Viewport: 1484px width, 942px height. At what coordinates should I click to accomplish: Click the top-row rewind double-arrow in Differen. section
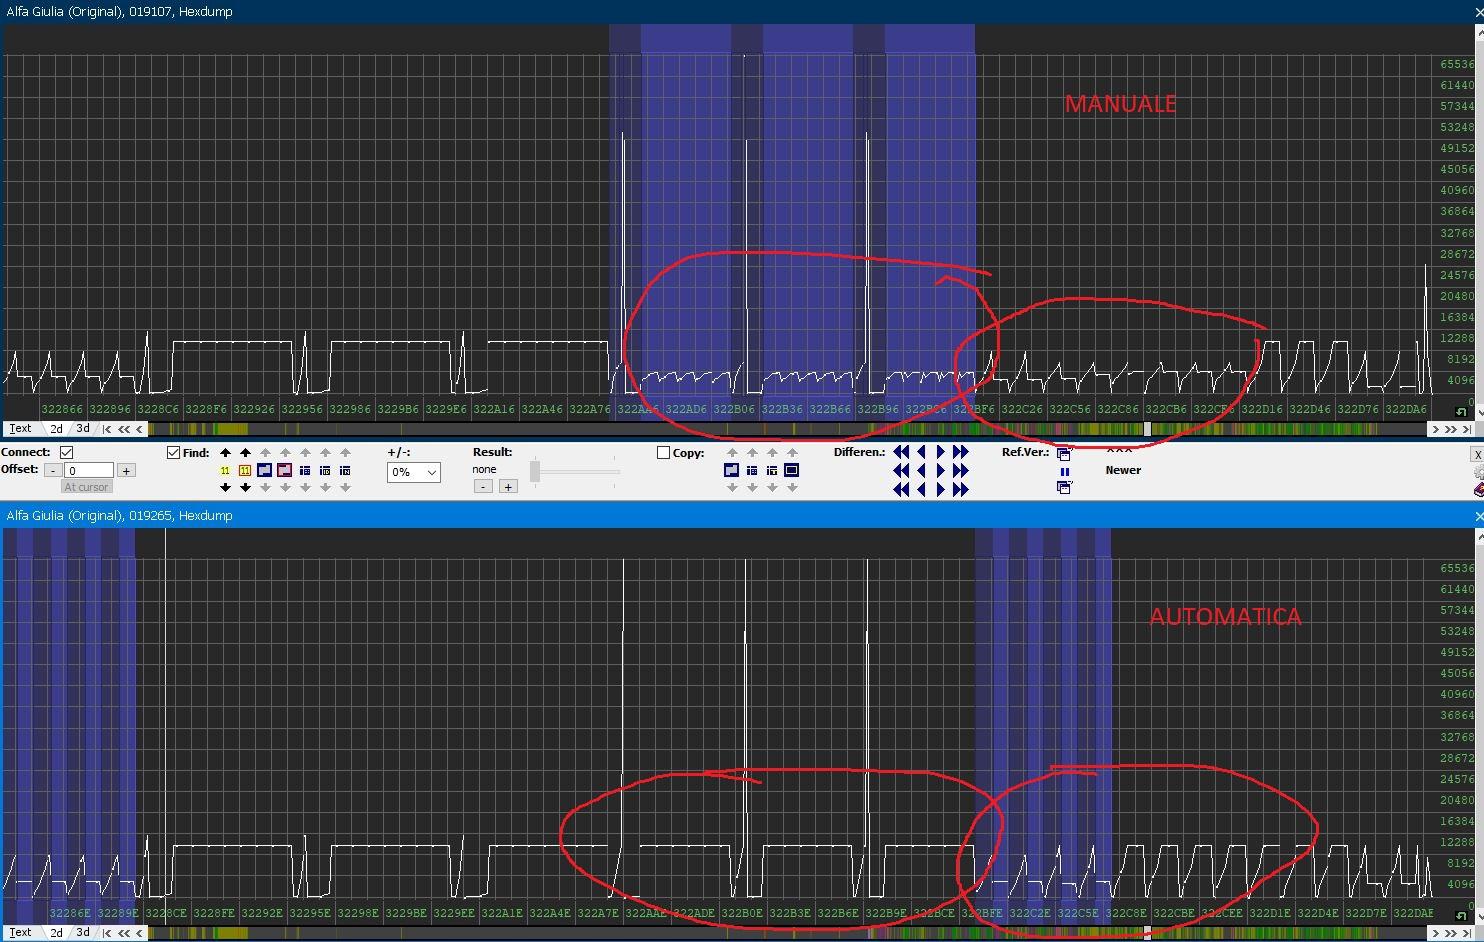[x=901, y=452]
